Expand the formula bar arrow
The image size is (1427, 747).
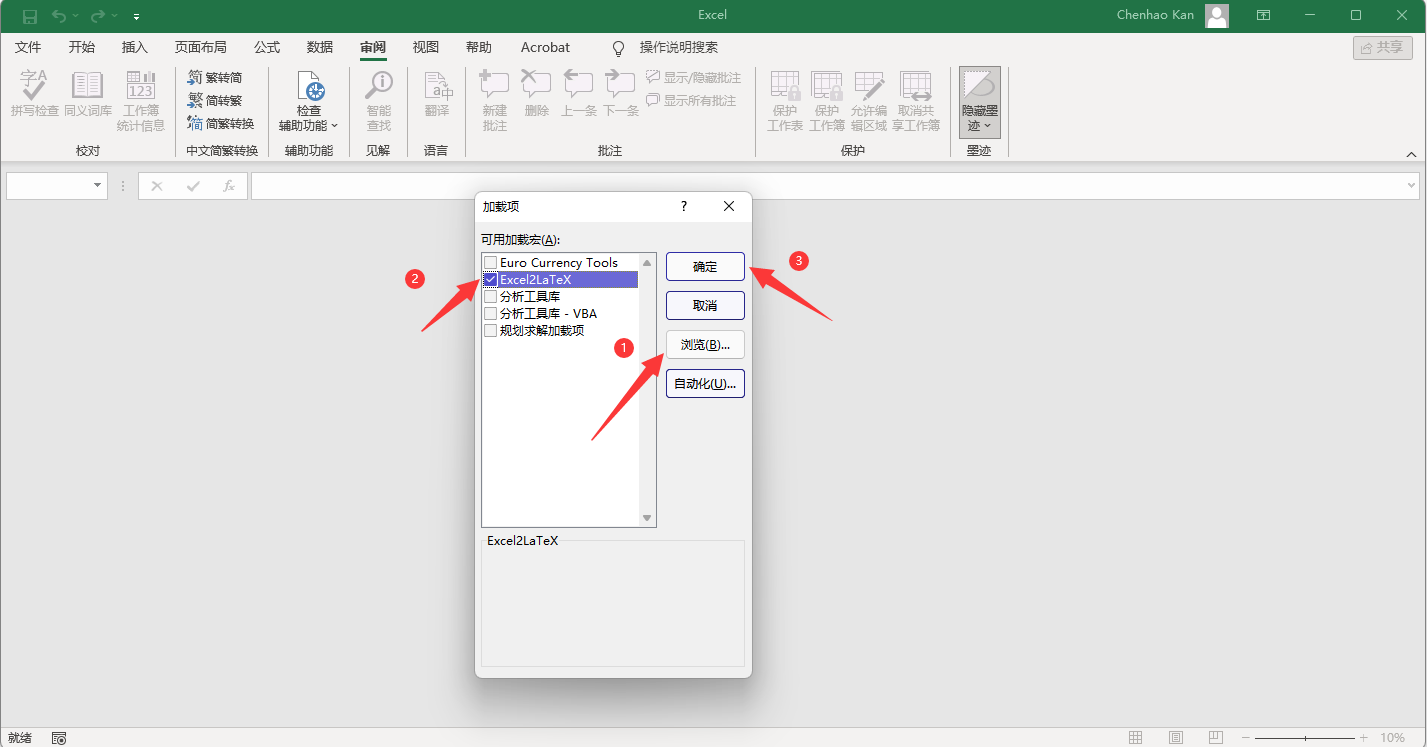click(1412, 186)
